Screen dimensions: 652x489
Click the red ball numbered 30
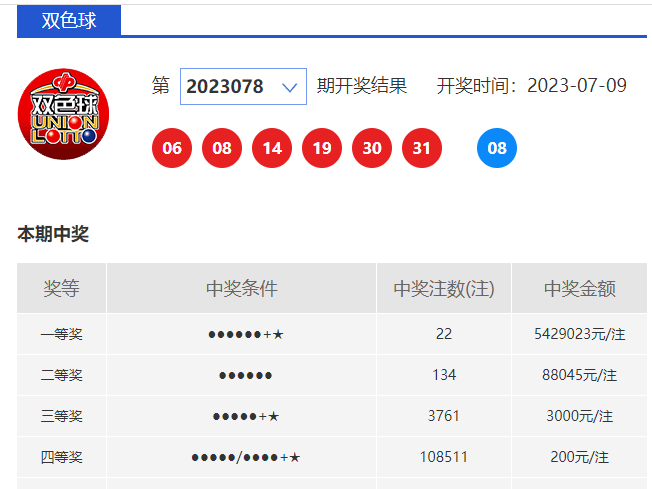(x=372, y=148)
